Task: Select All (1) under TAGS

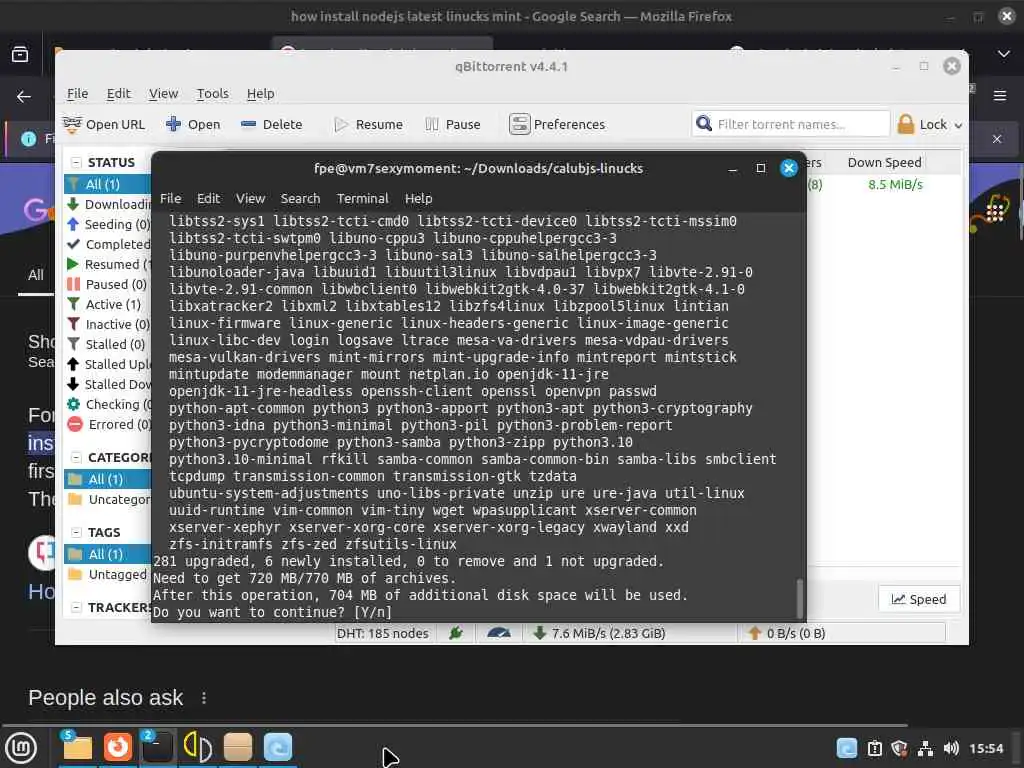Action: 108,554
